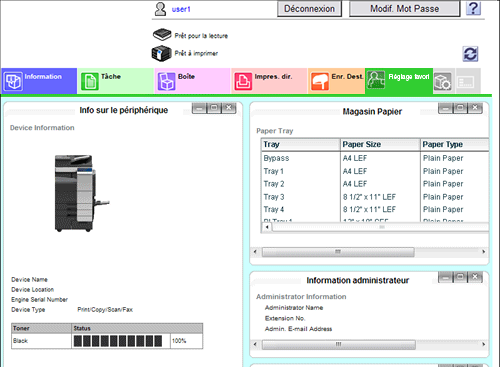This screenshot has width=500, height=367.
Task: Switch to the Tâche tab
Action: click(x=116, y=81)
